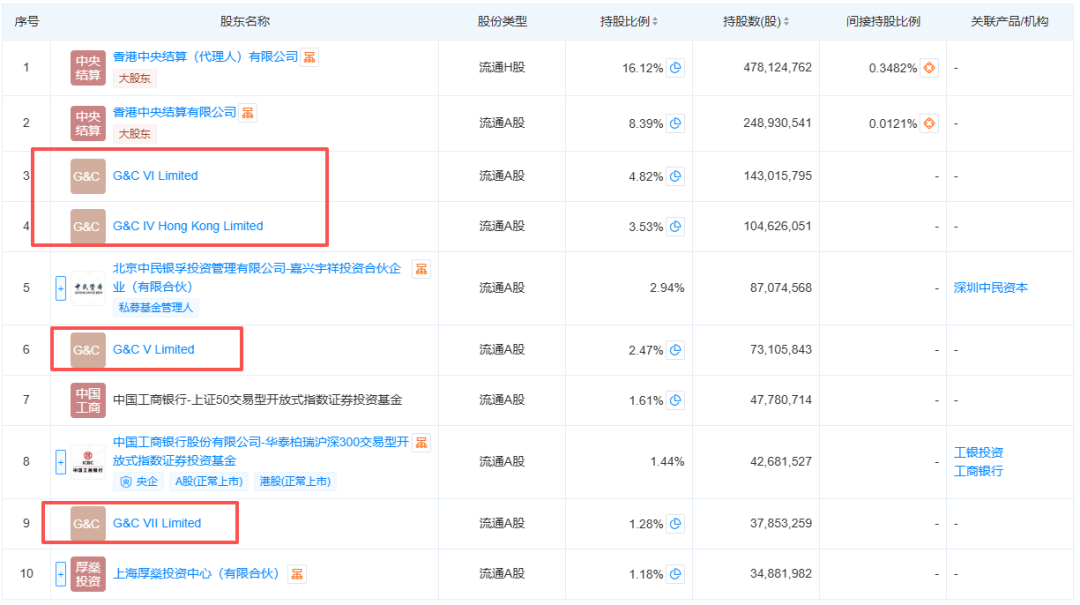Click the 央企 tag
1080x605 pixels.
click(x=140, y=482)
